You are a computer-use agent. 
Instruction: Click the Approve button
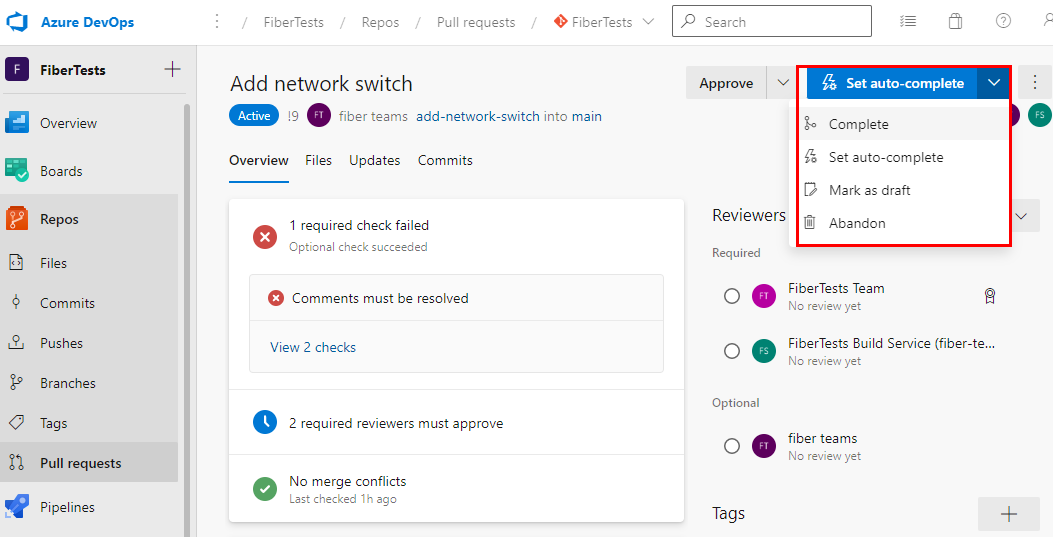[x=726, y=83]
